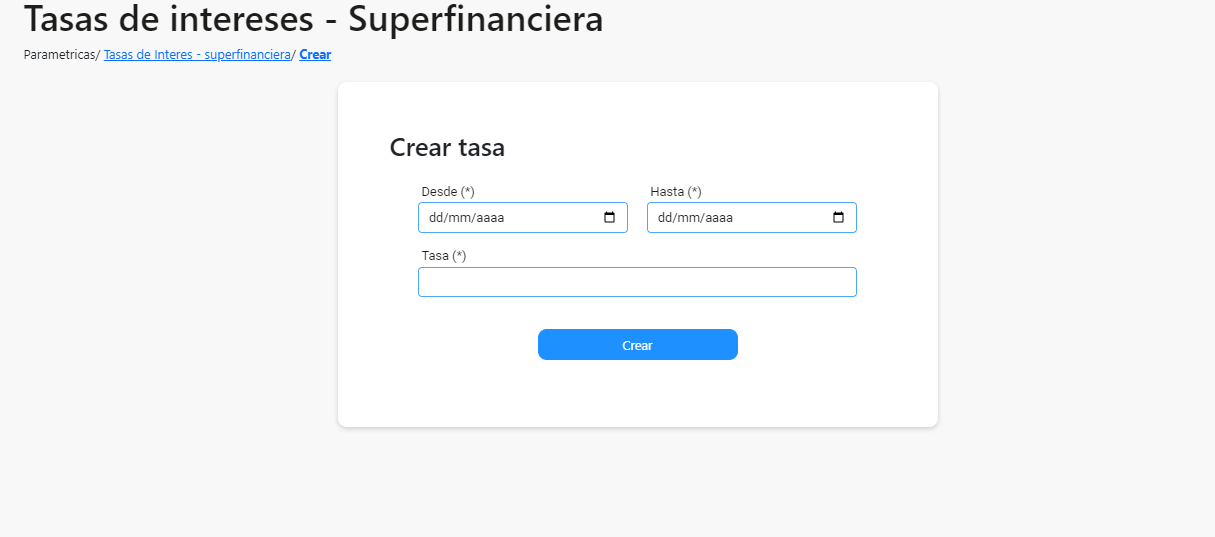Open Tasas de Interes - superfinanciera breadcrumb link

(x=197, y=55)
